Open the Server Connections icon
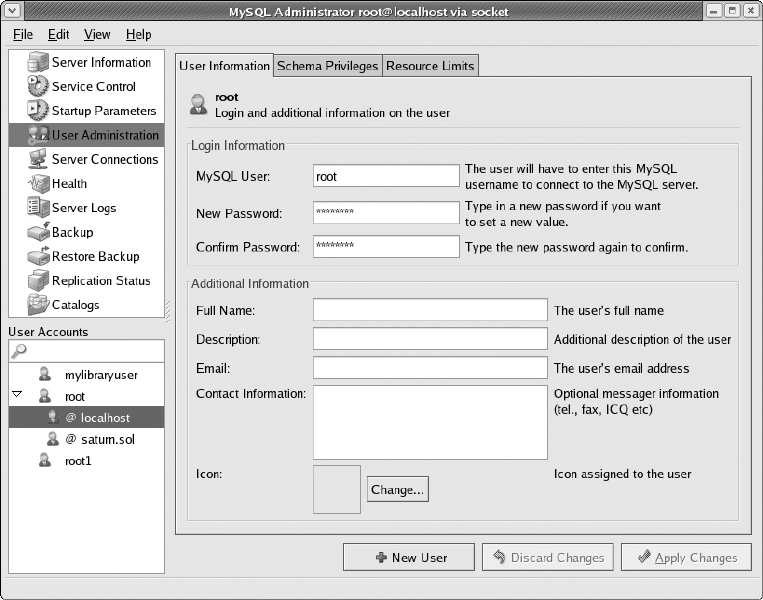 point(38,159)
